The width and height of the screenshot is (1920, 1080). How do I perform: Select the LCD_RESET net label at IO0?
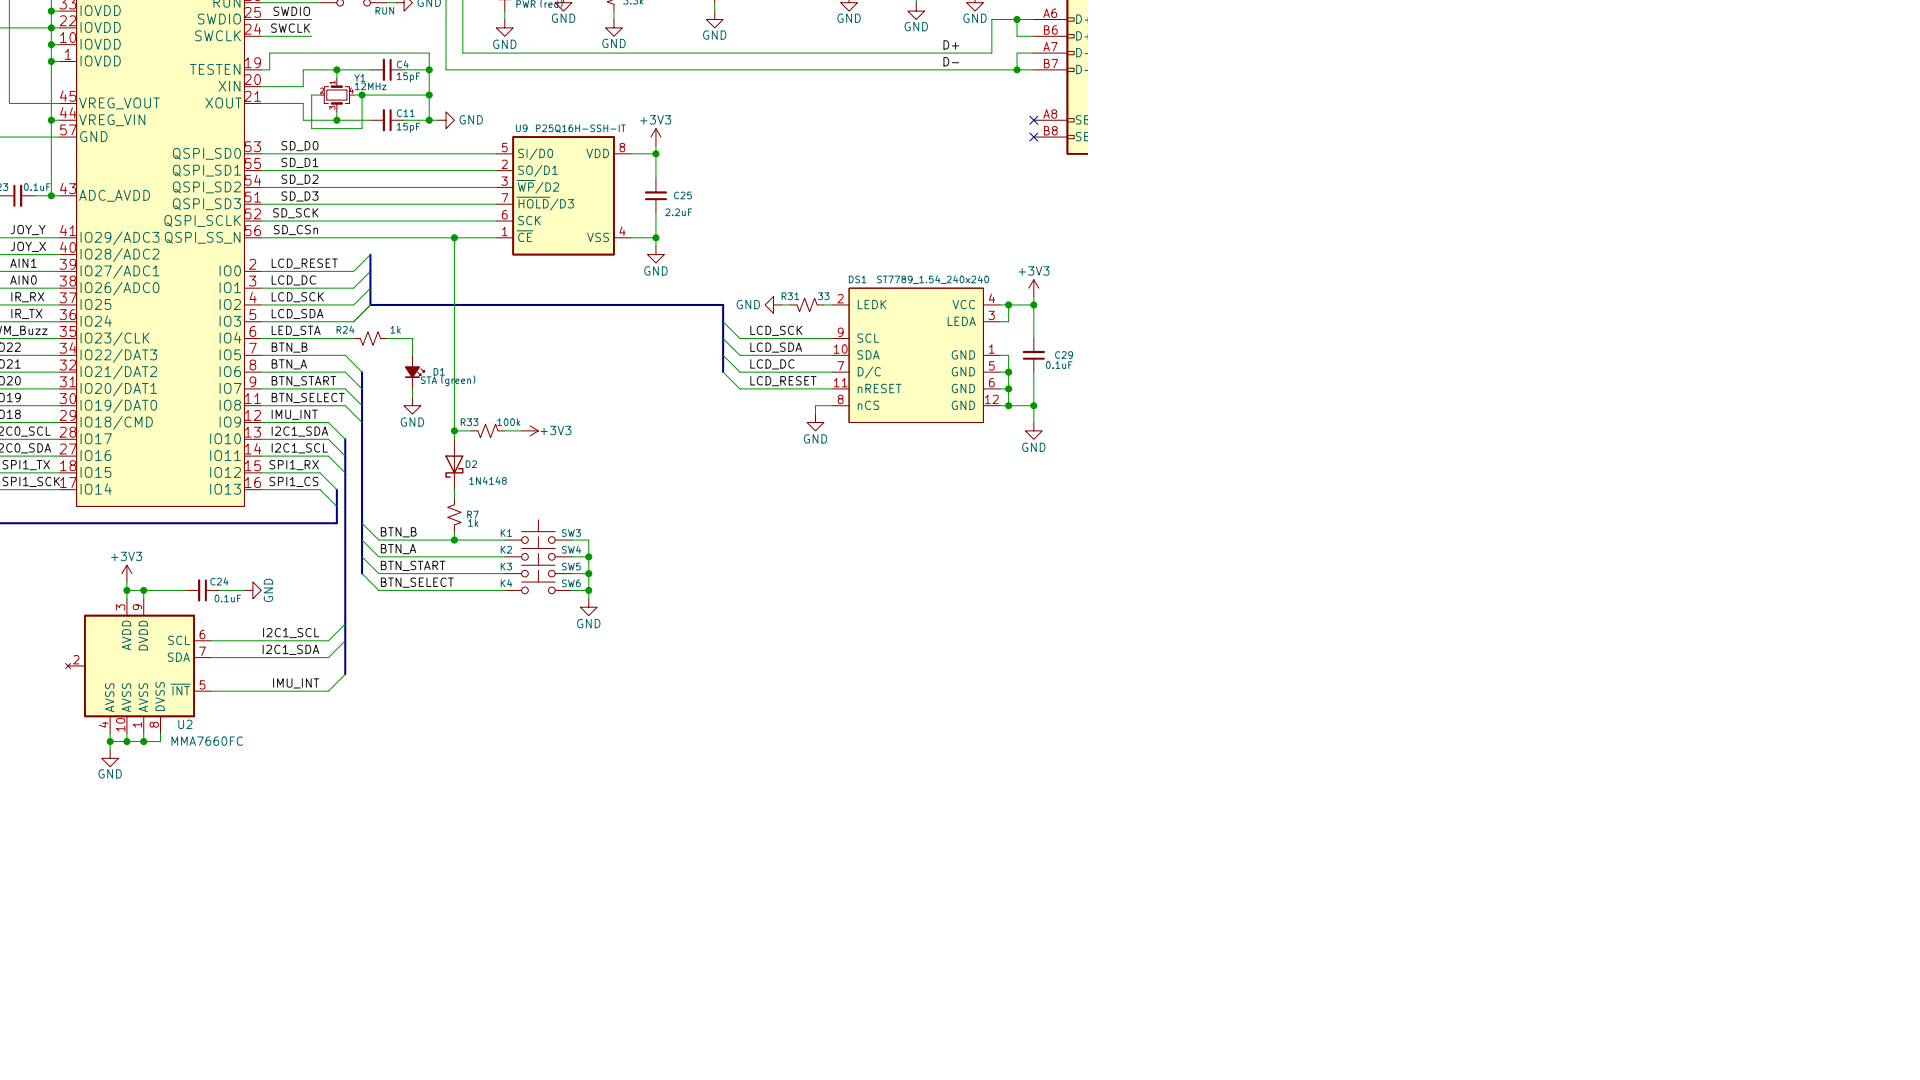[304, 264]
